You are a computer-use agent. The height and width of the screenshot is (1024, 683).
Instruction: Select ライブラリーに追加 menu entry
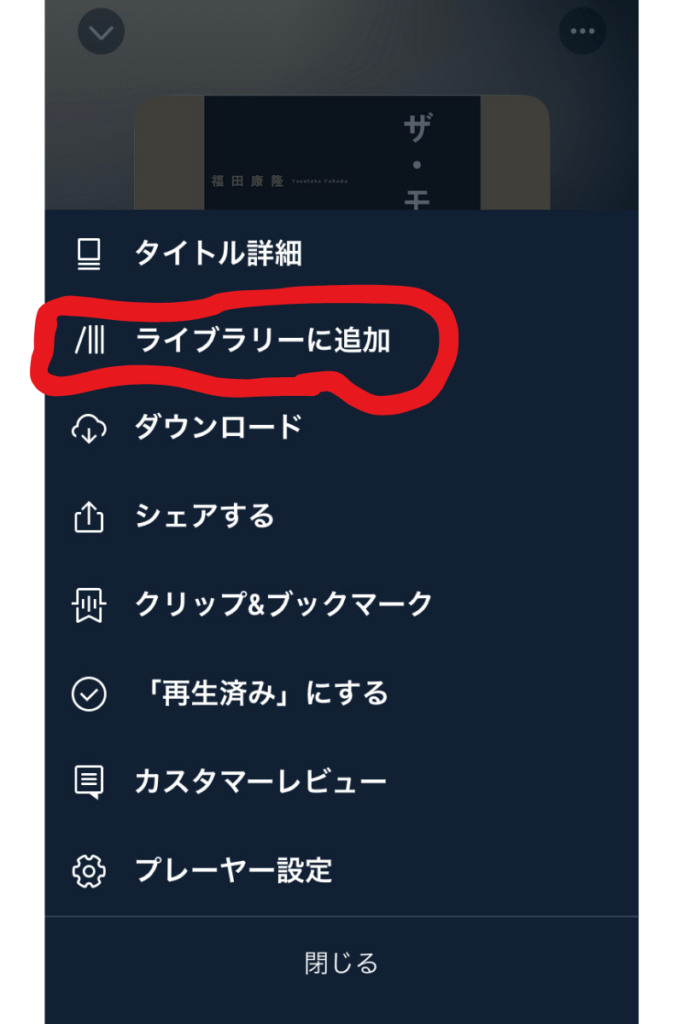pyautogui.click(x=342, y=340)
